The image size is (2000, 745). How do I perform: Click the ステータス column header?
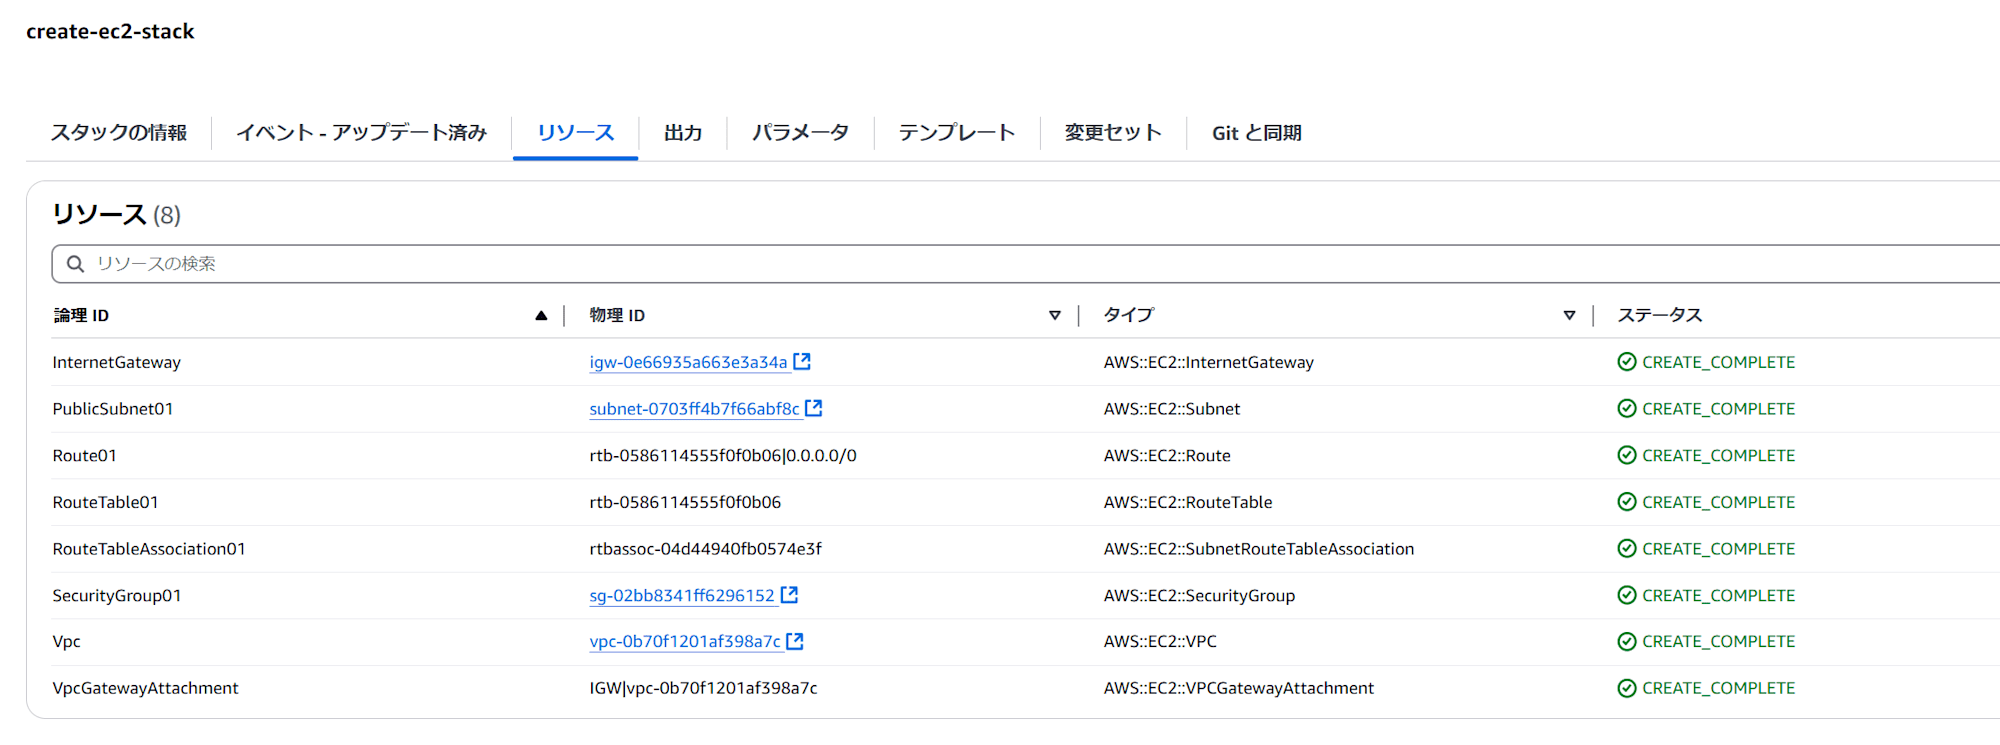pos(1660,315)
